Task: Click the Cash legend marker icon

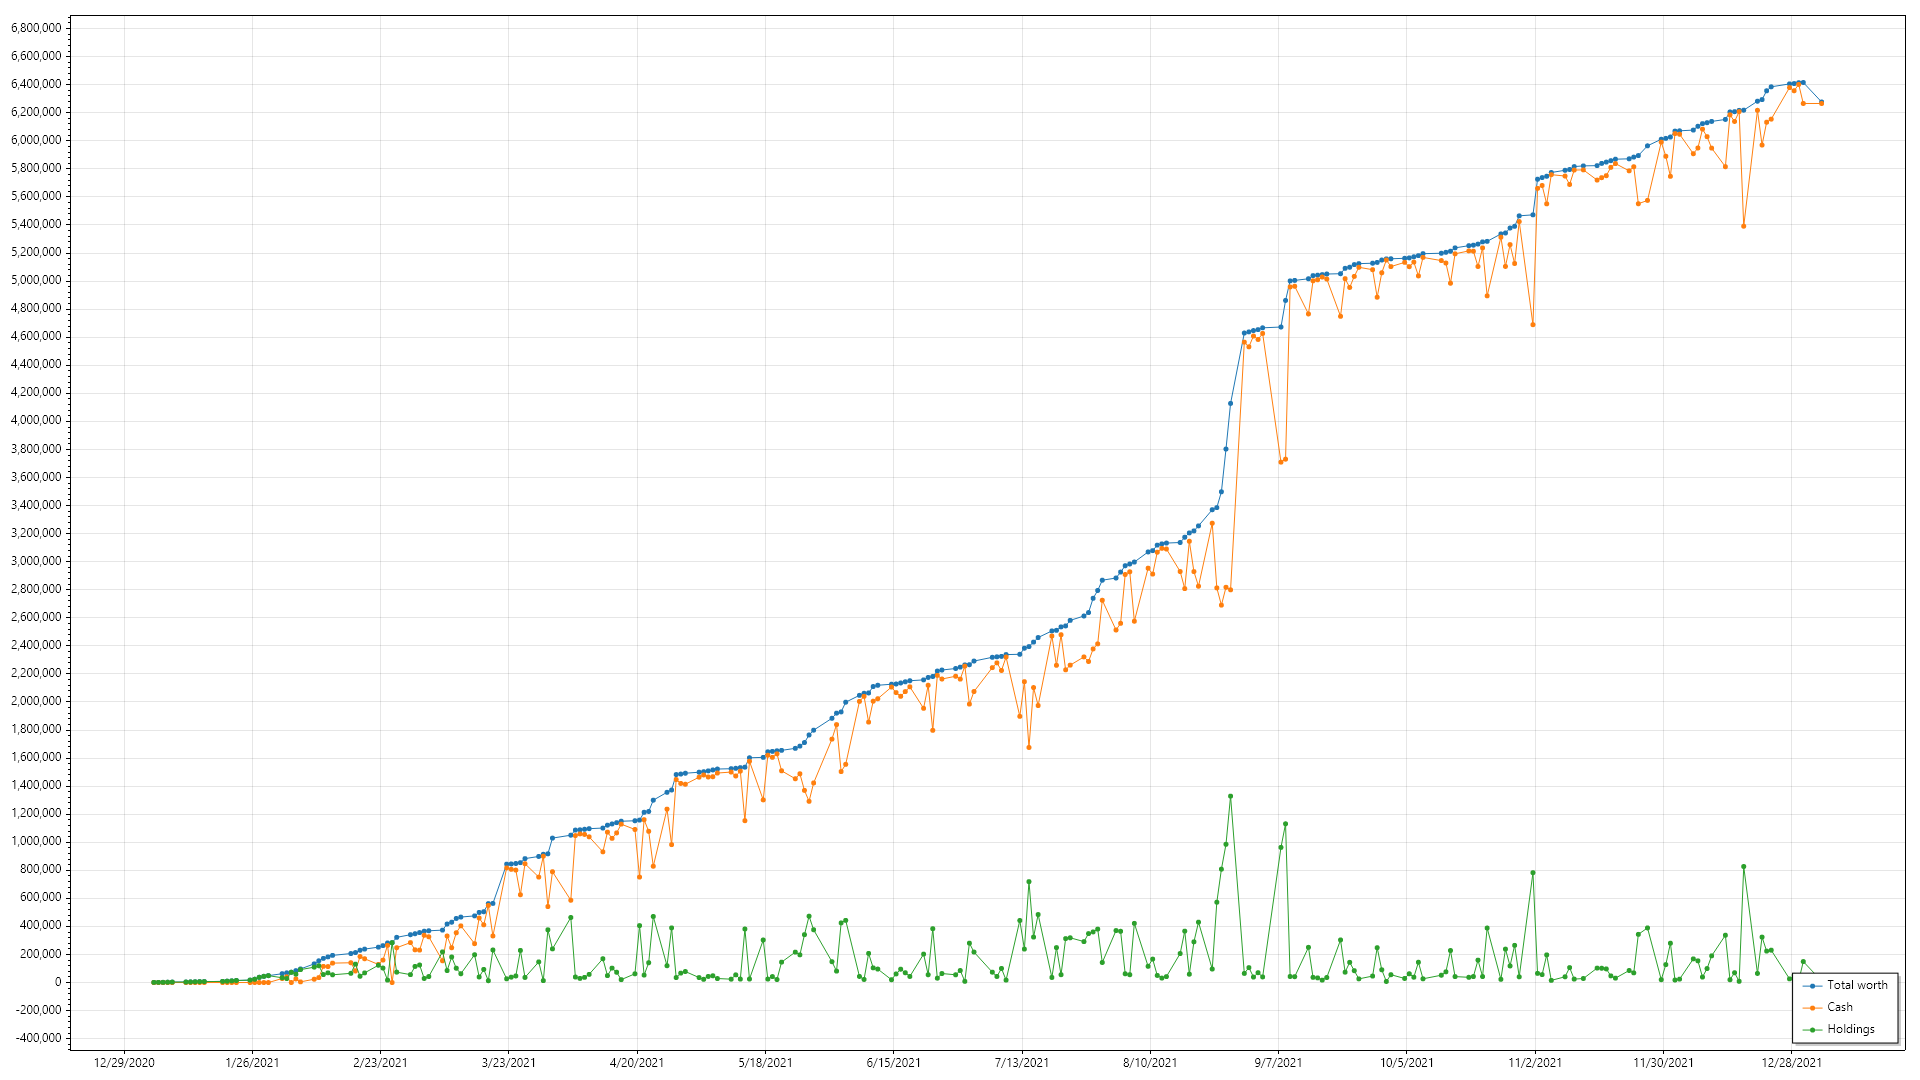Action: click(1813, 1007)
